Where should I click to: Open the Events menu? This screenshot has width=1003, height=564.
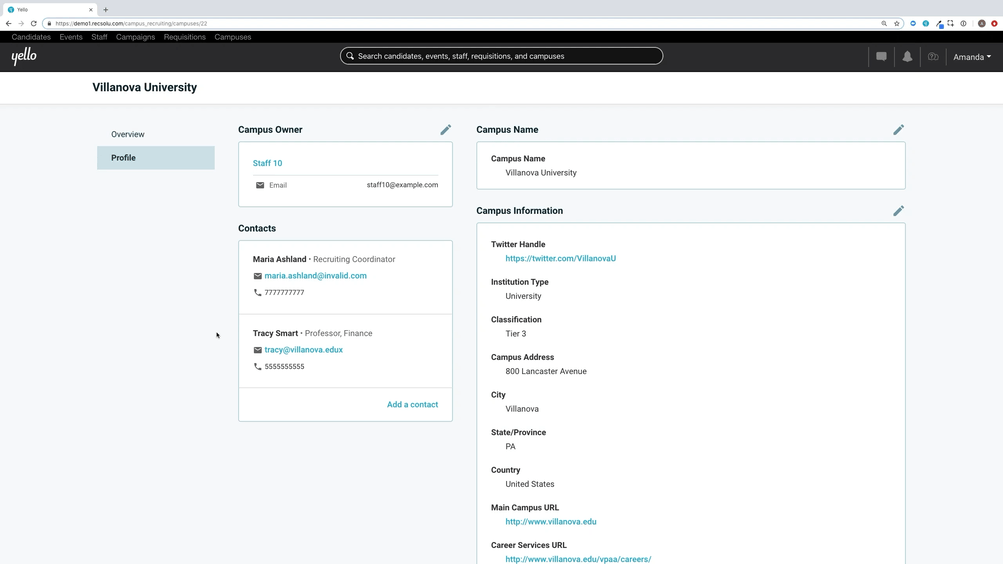(x=71, y=37)
